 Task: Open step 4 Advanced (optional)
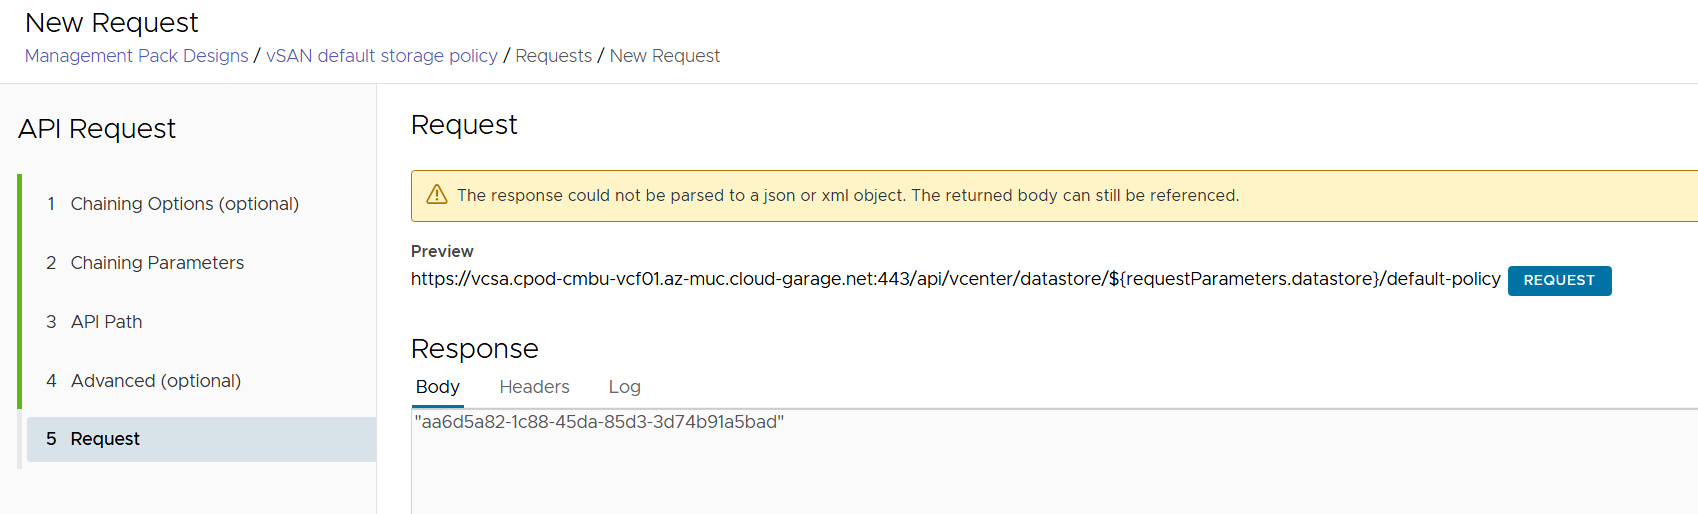(155, 381)
